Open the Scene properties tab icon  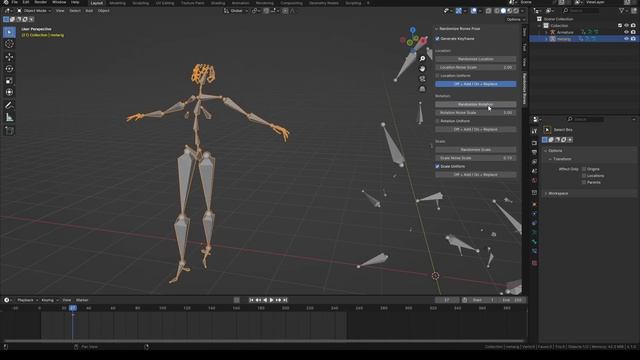click(x=534, y=171)
